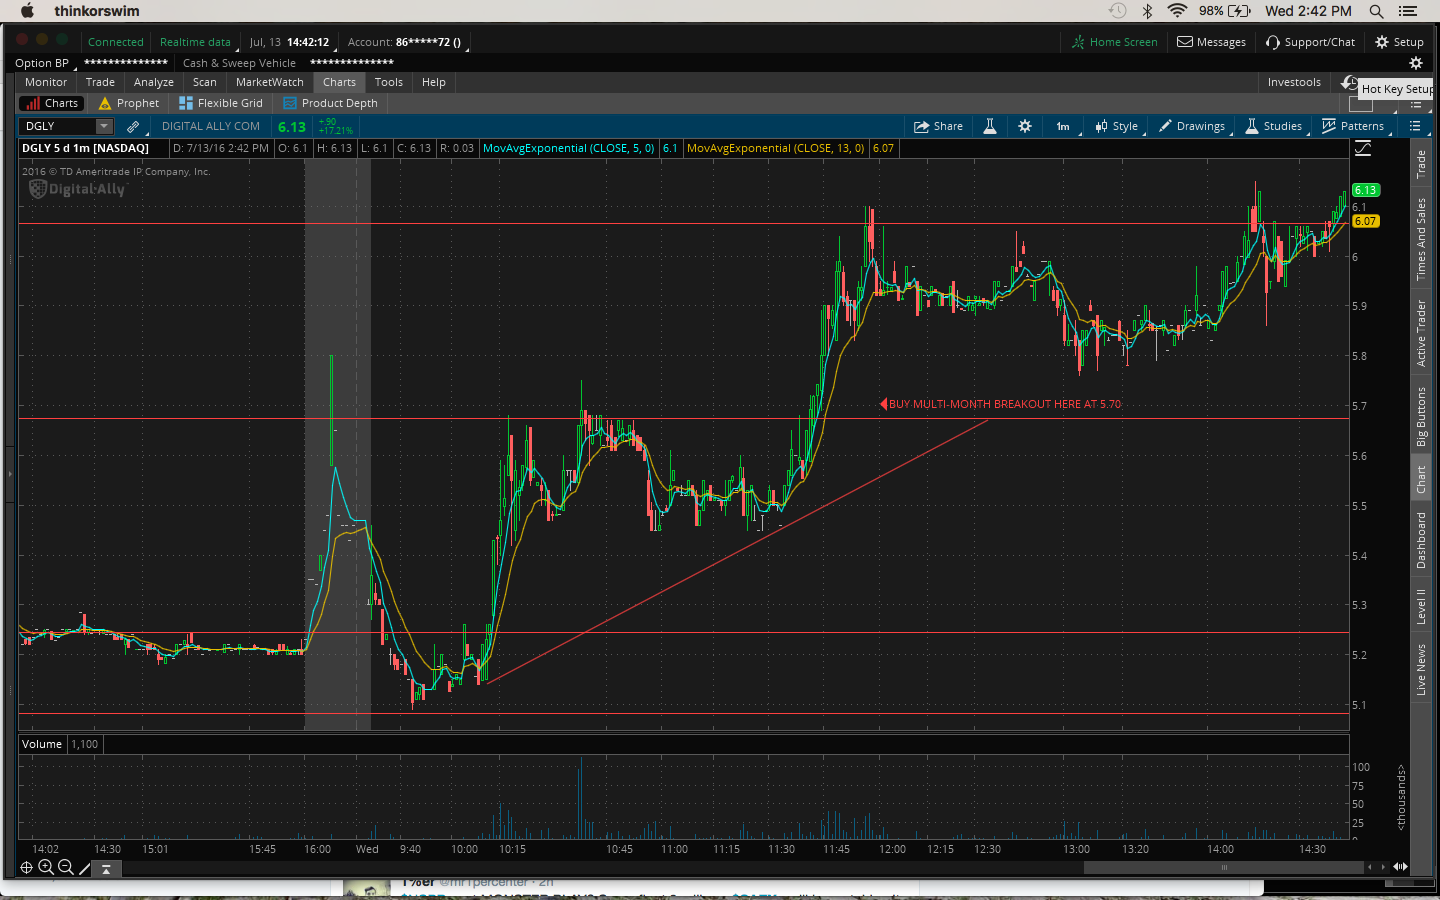
Task: Share the chart via Share button
Action: pos(938,126)
